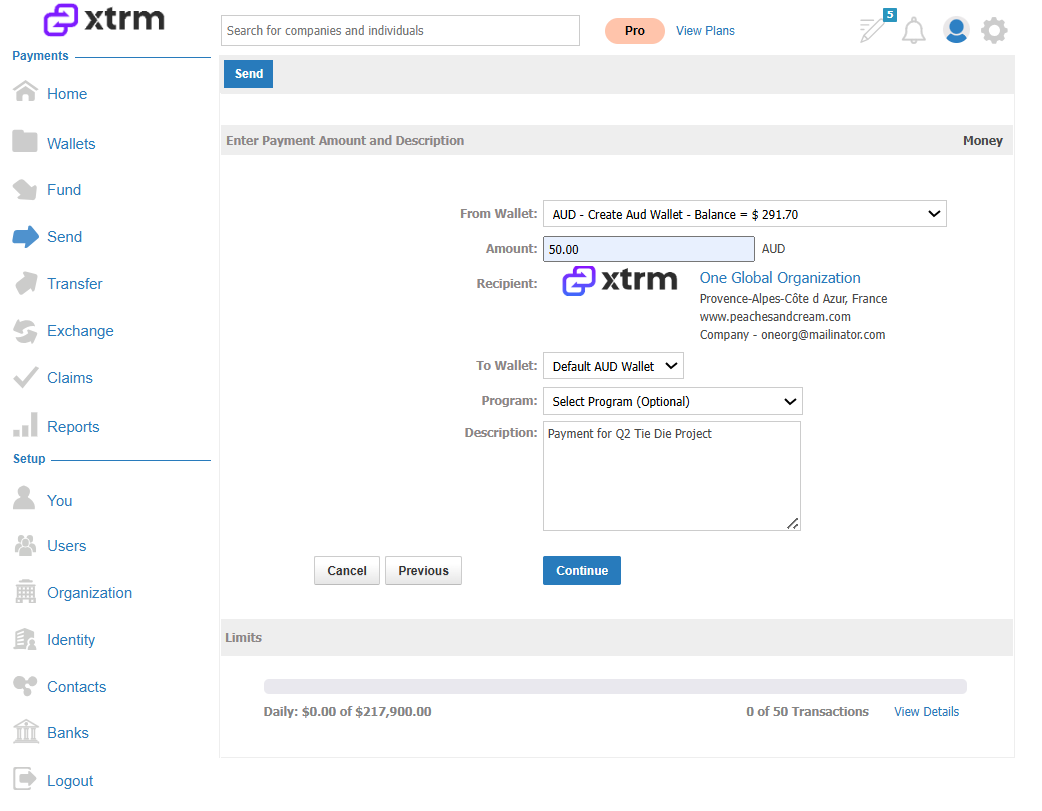
Task: Click the recipient XTRM logo
Action: (620, 281)
